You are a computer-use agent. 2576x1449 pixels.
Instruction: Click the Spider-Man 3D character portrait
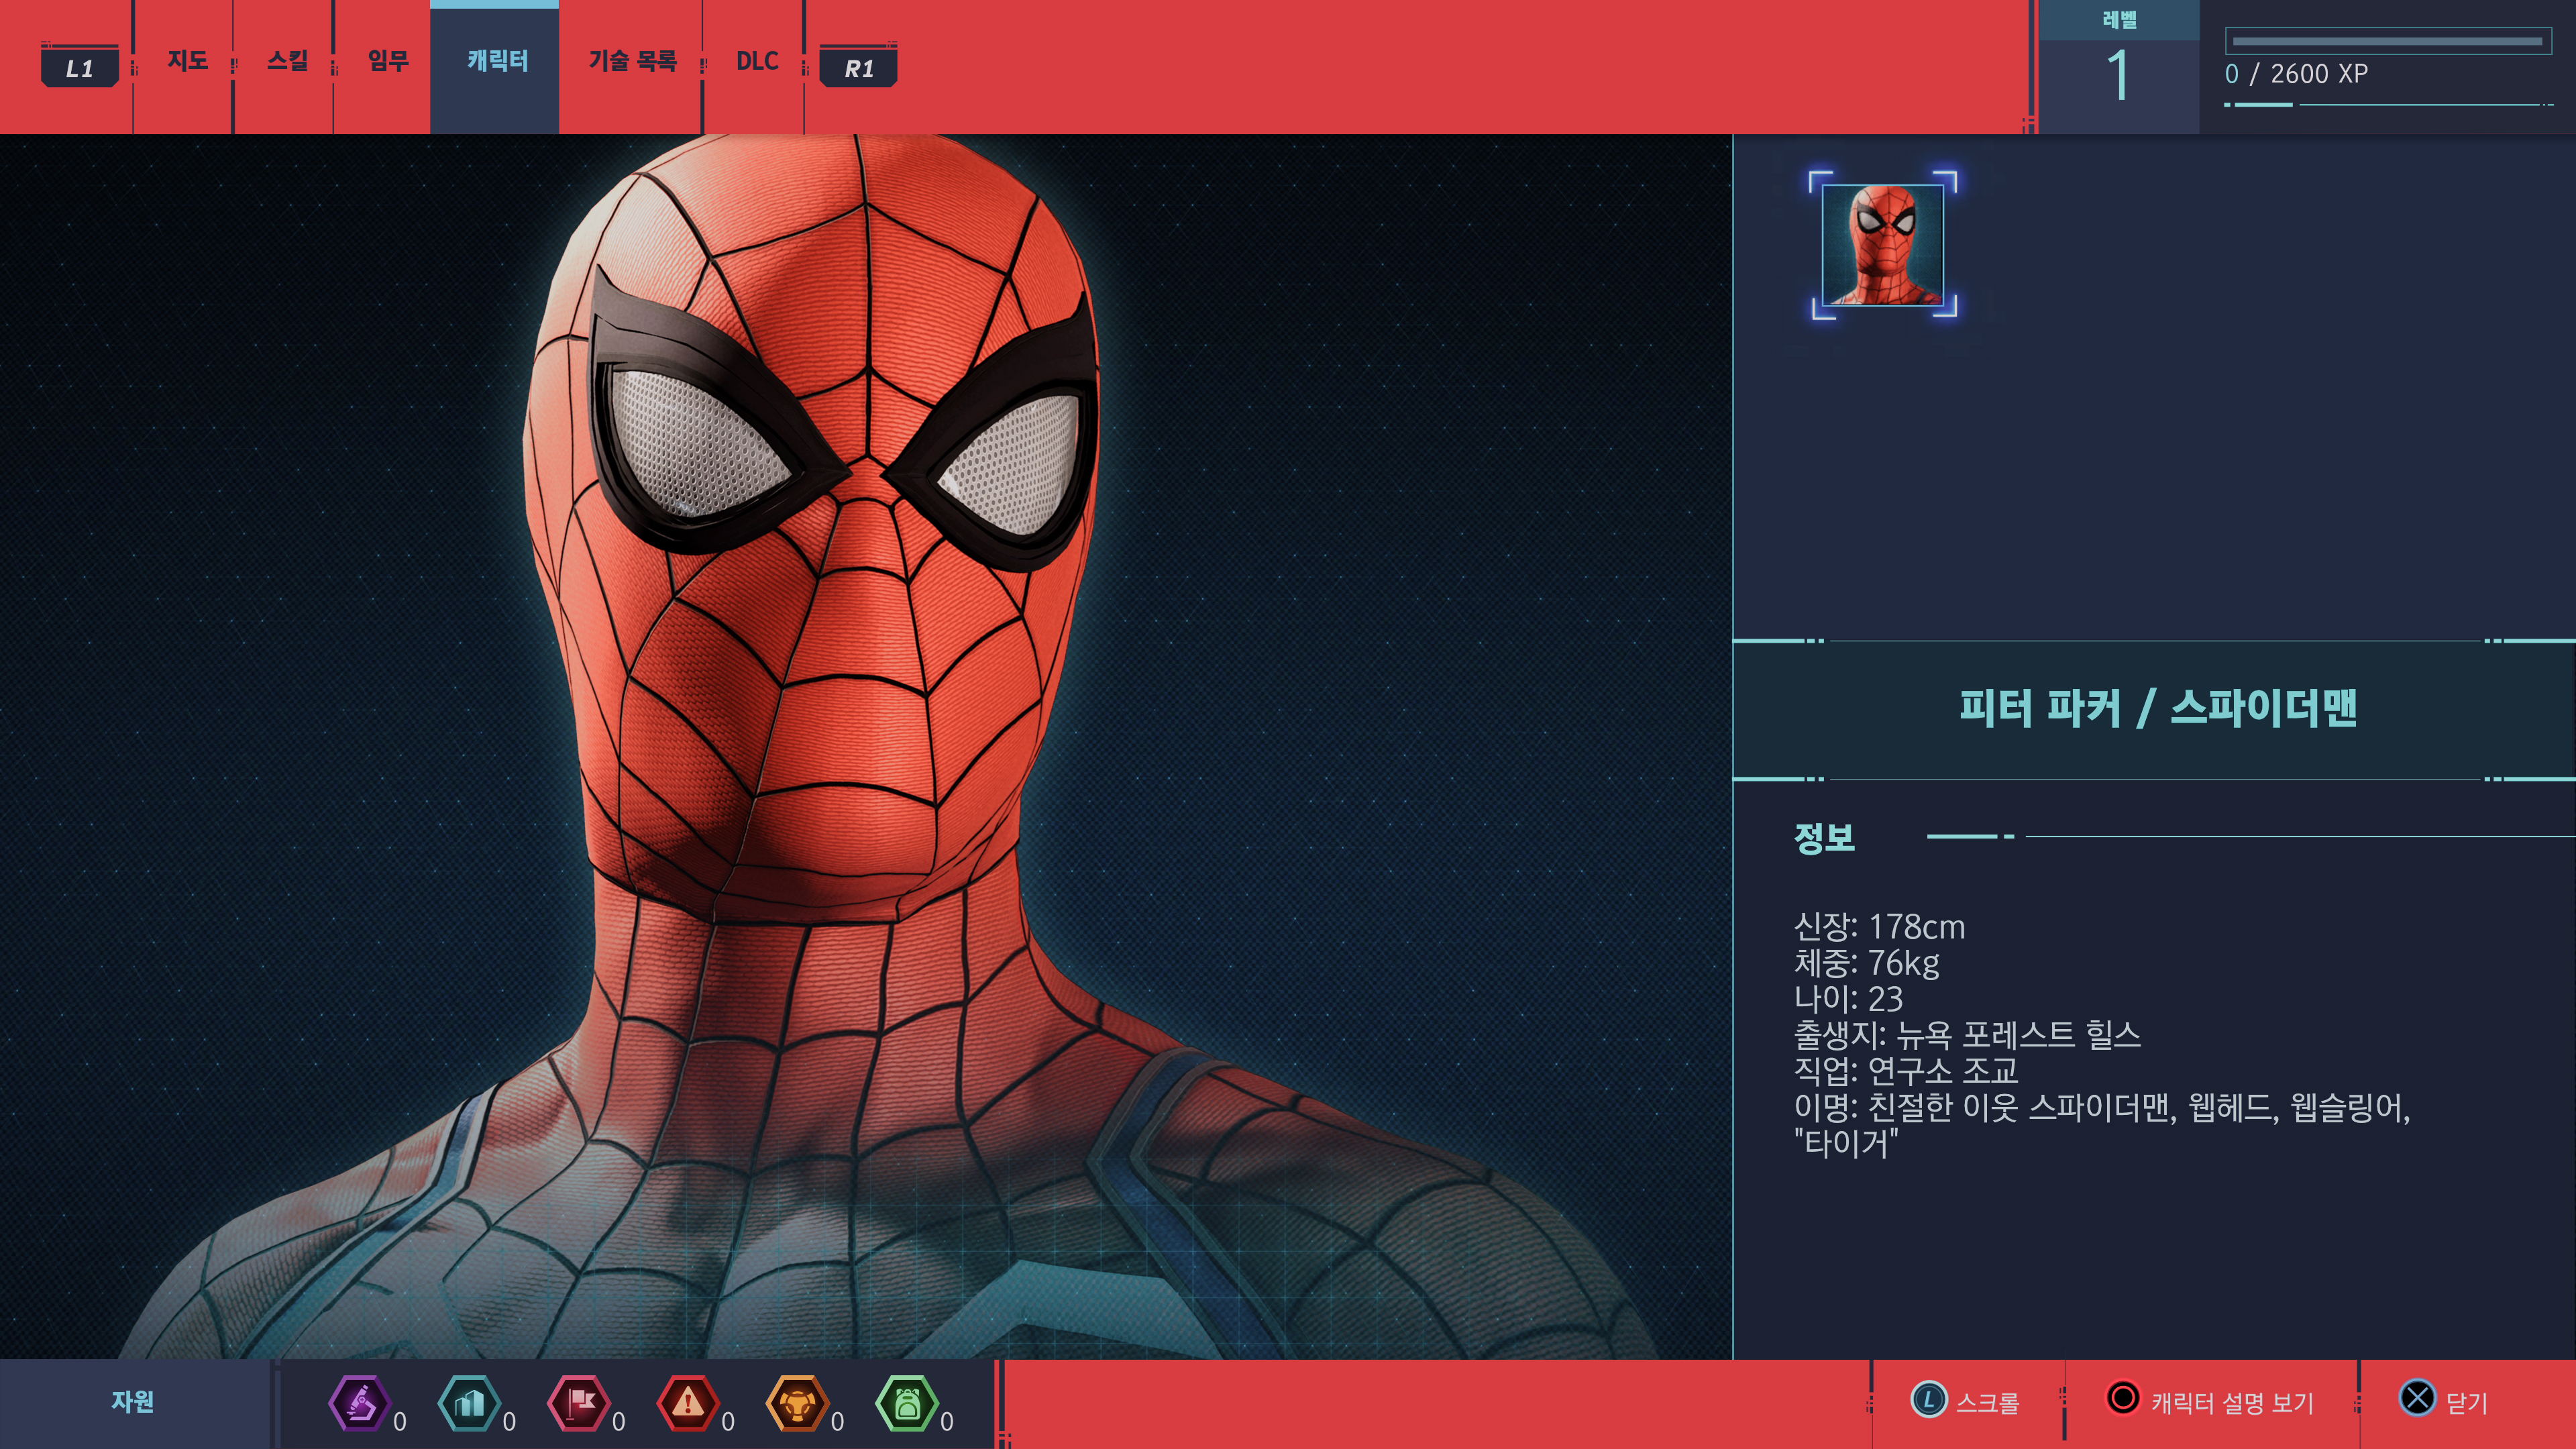865,747
